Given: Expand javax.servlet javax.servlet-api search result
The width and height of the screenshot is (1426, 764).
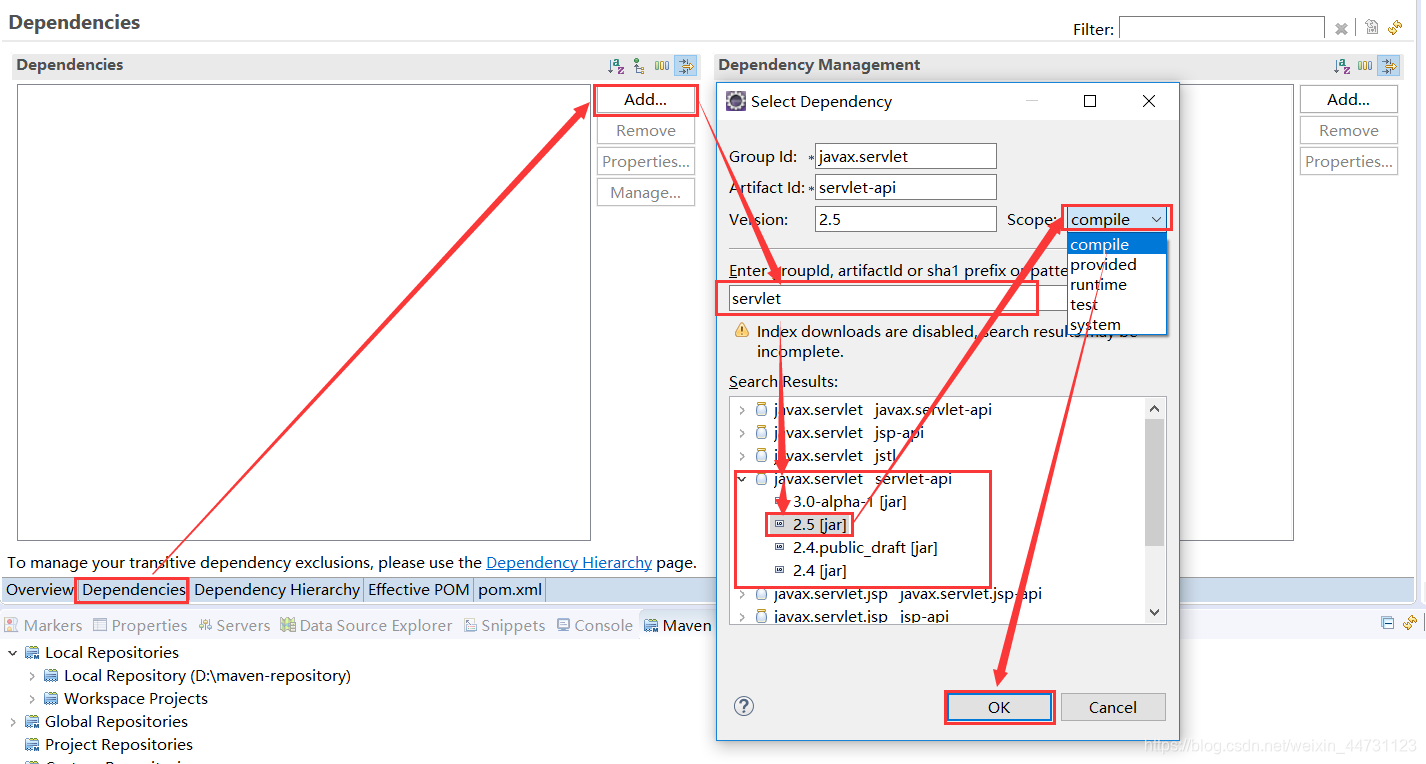Looking at the screenshot, I should [741, 409].
